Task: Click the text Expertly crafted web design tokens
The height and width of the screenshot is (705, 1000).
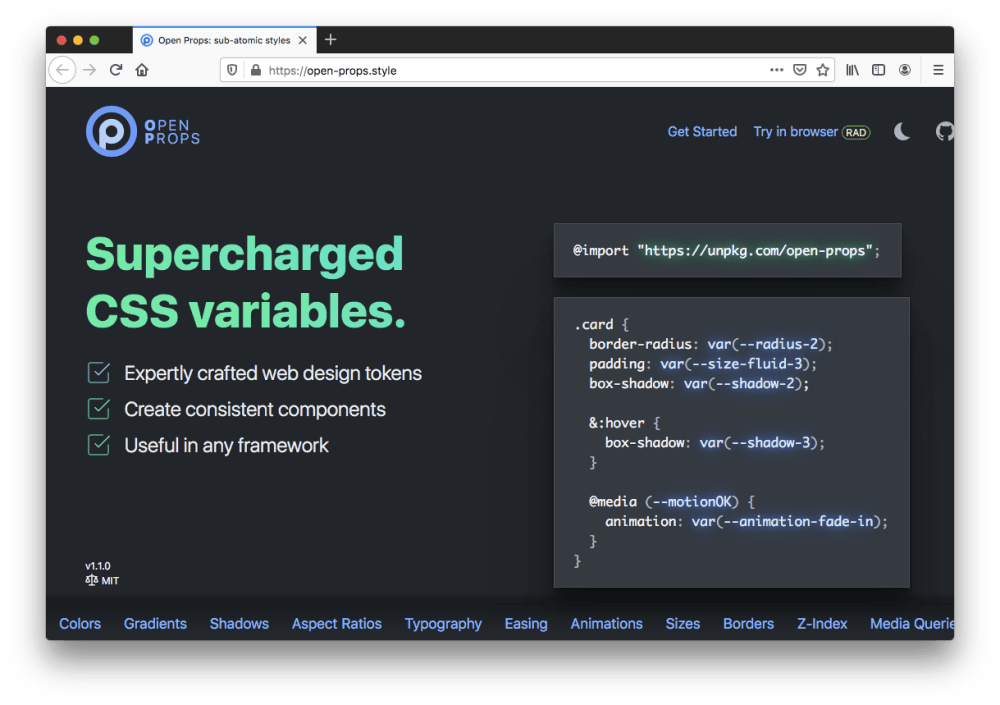Action: click(273, 373)
